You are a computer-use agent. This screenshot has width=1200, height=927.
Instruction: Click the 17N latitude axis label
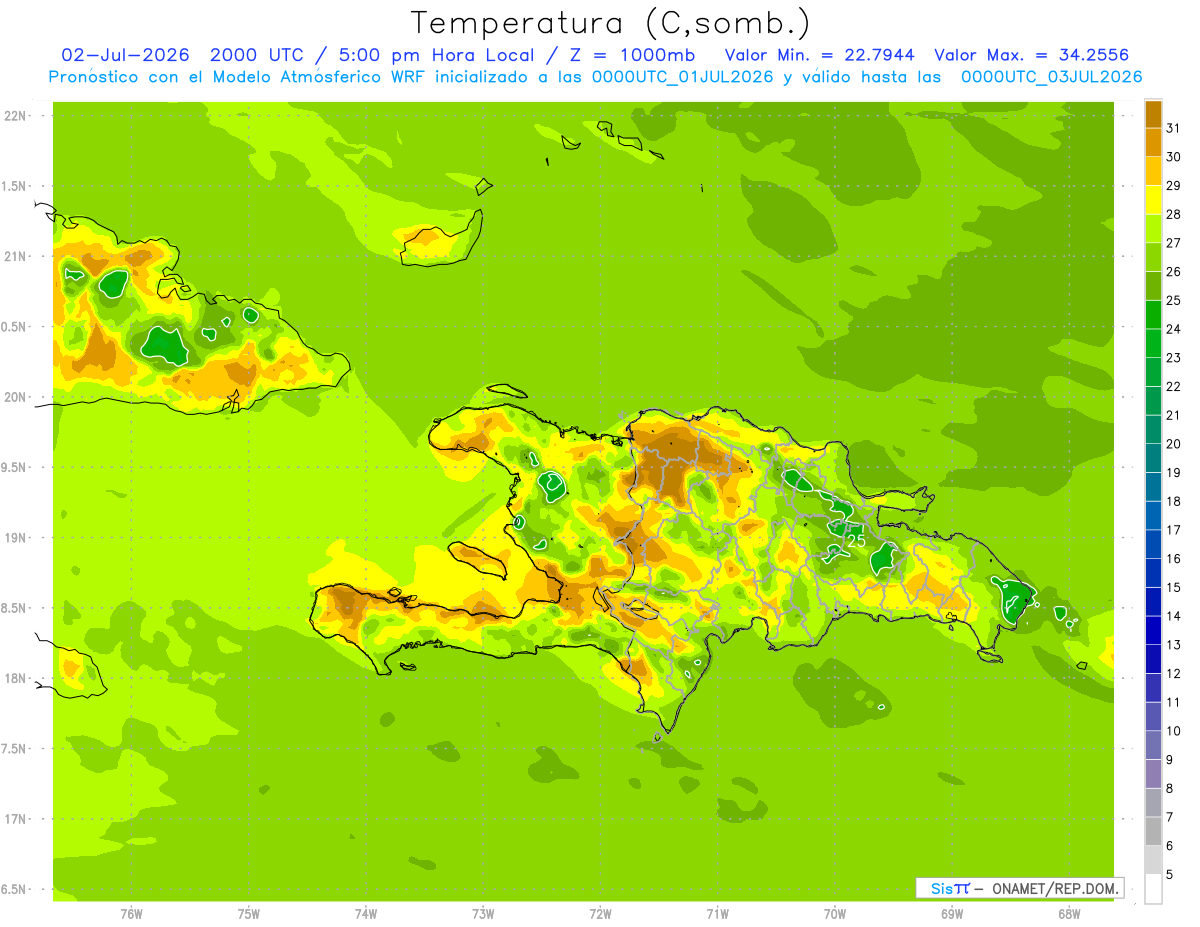point(15,819)
